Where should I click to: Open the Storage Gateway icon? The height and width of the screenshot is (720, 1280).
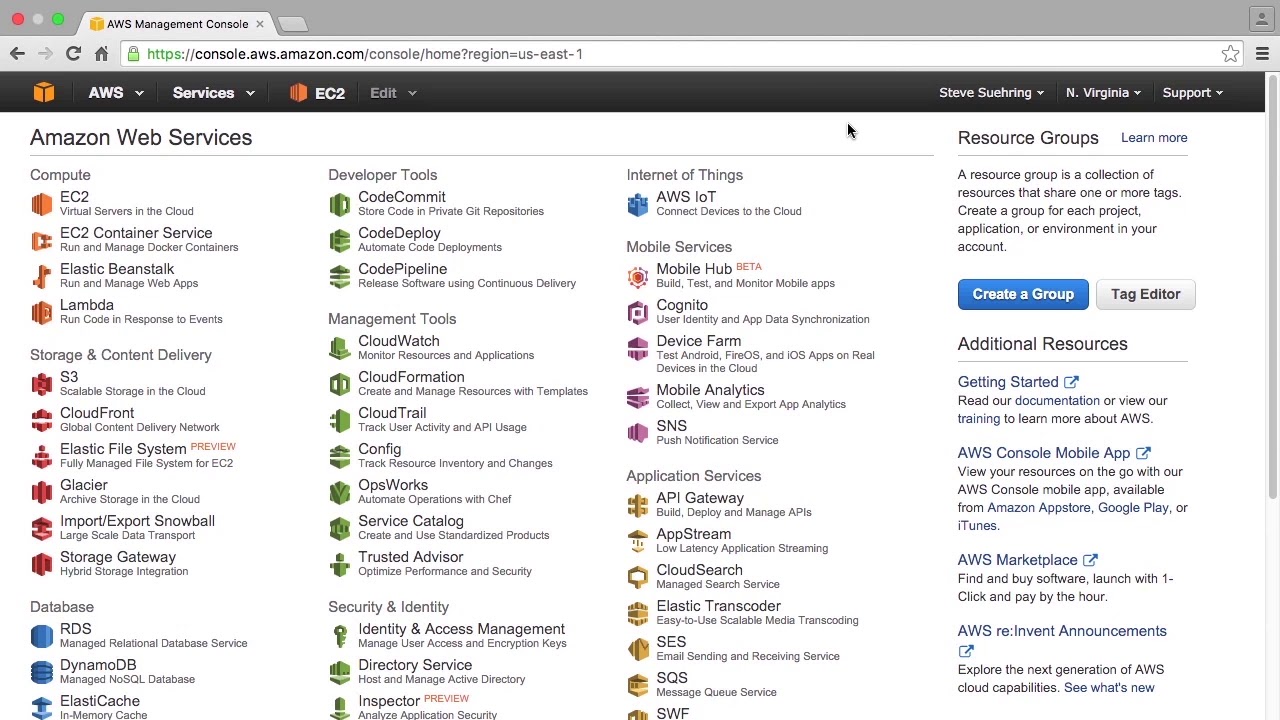click(x=41, y=564)
